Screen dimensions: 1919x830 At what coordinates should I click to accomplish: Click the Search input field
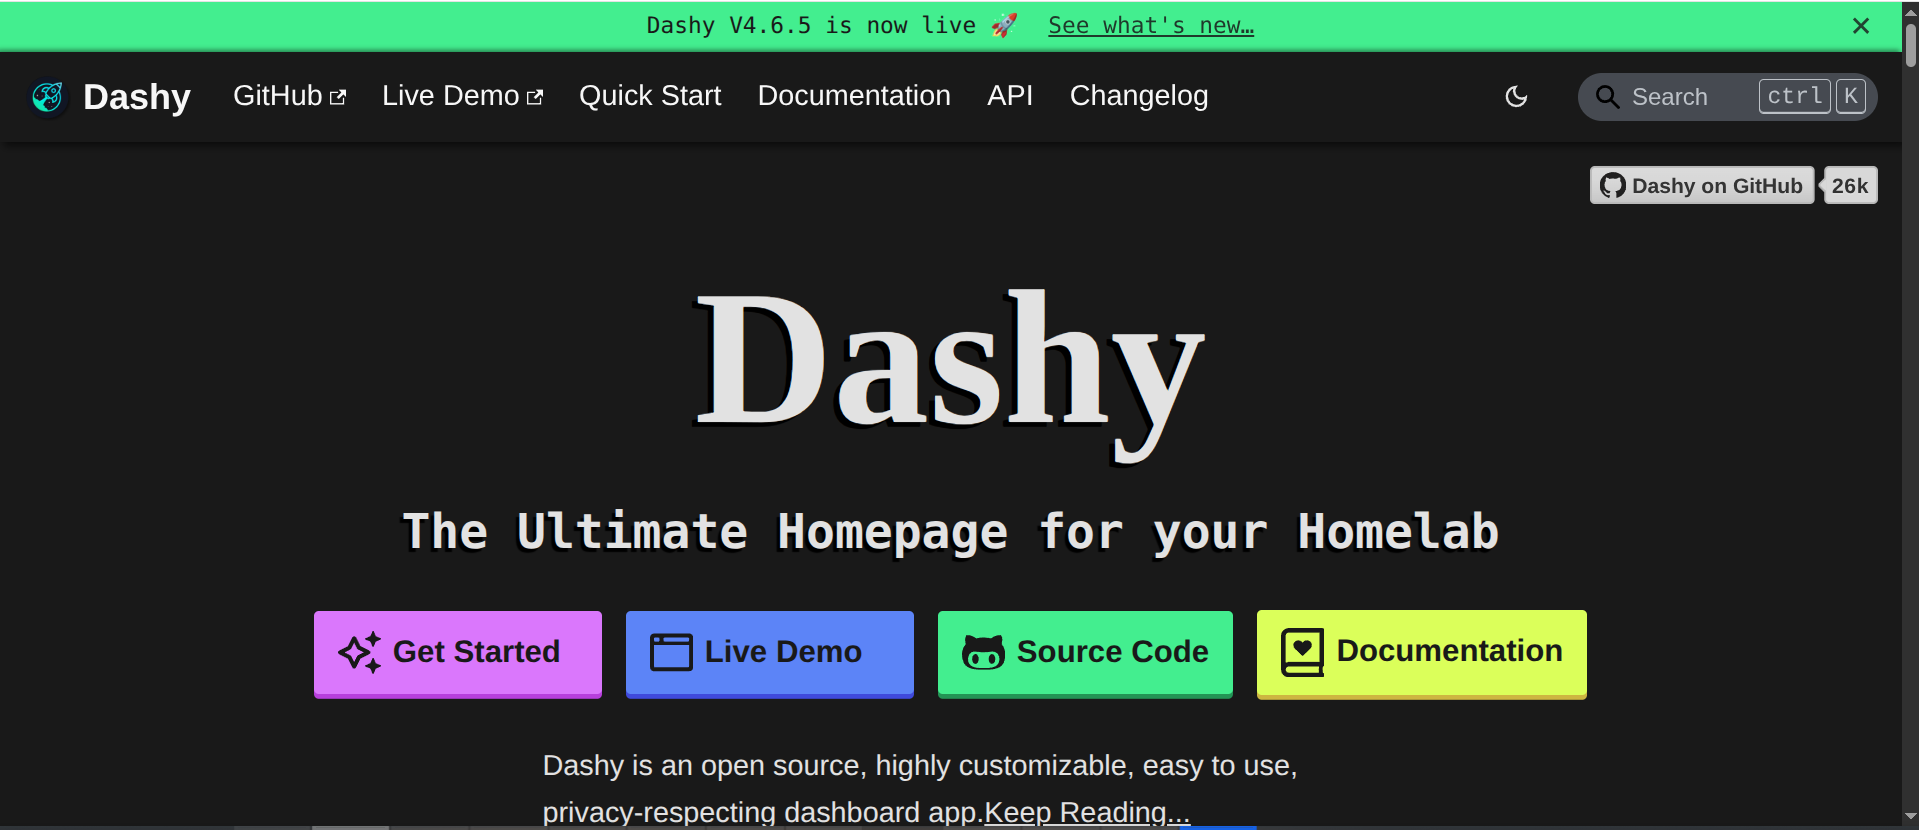pyautogui.click(x=1727, y=97)
